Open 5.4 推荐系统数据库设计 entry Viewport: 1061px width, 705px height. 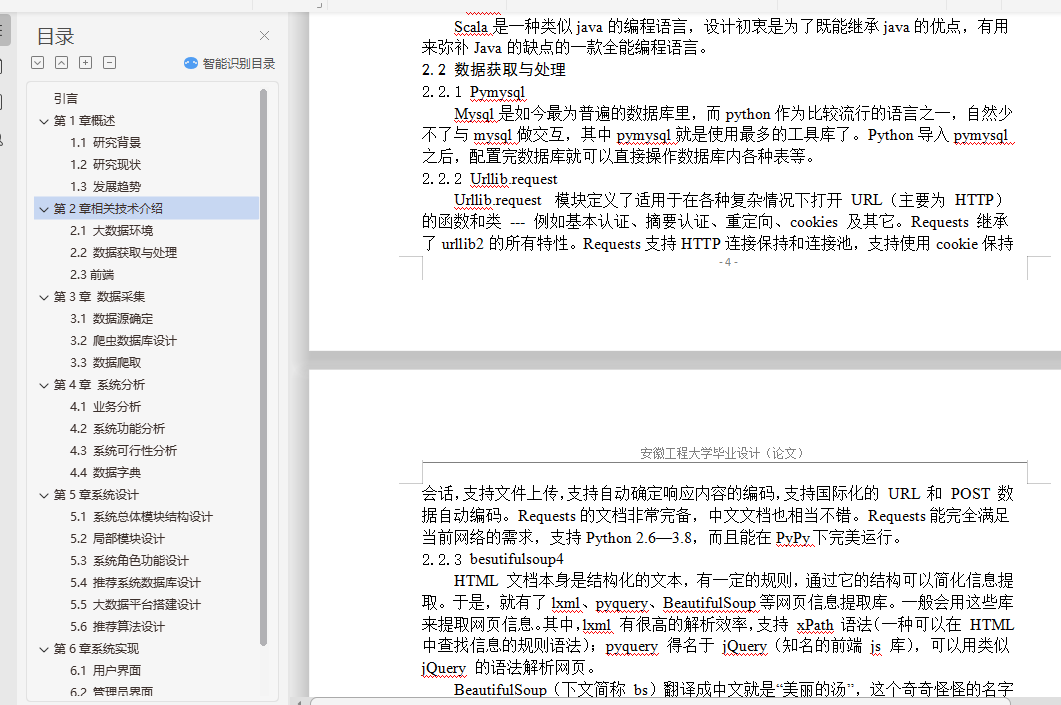pyautogui.click(x=135, y=583)
